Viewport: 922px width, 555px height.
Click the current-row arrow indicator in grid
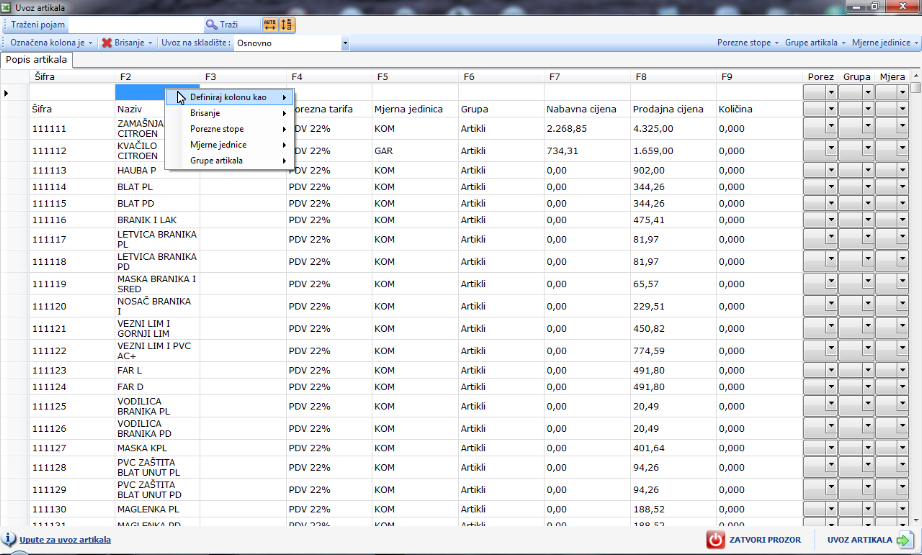pos(6,93)
